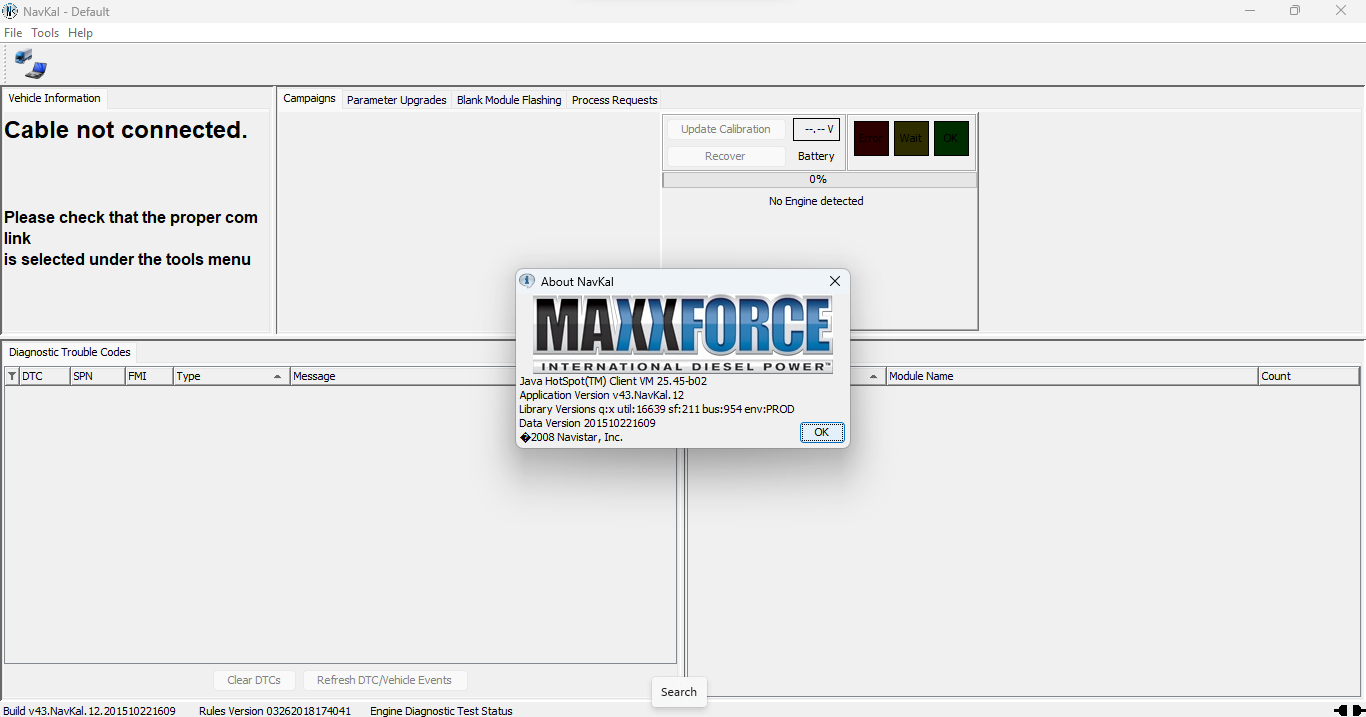Click the info icon in the About NavKal dialog
1366x717 pixels.
(528, 281)
